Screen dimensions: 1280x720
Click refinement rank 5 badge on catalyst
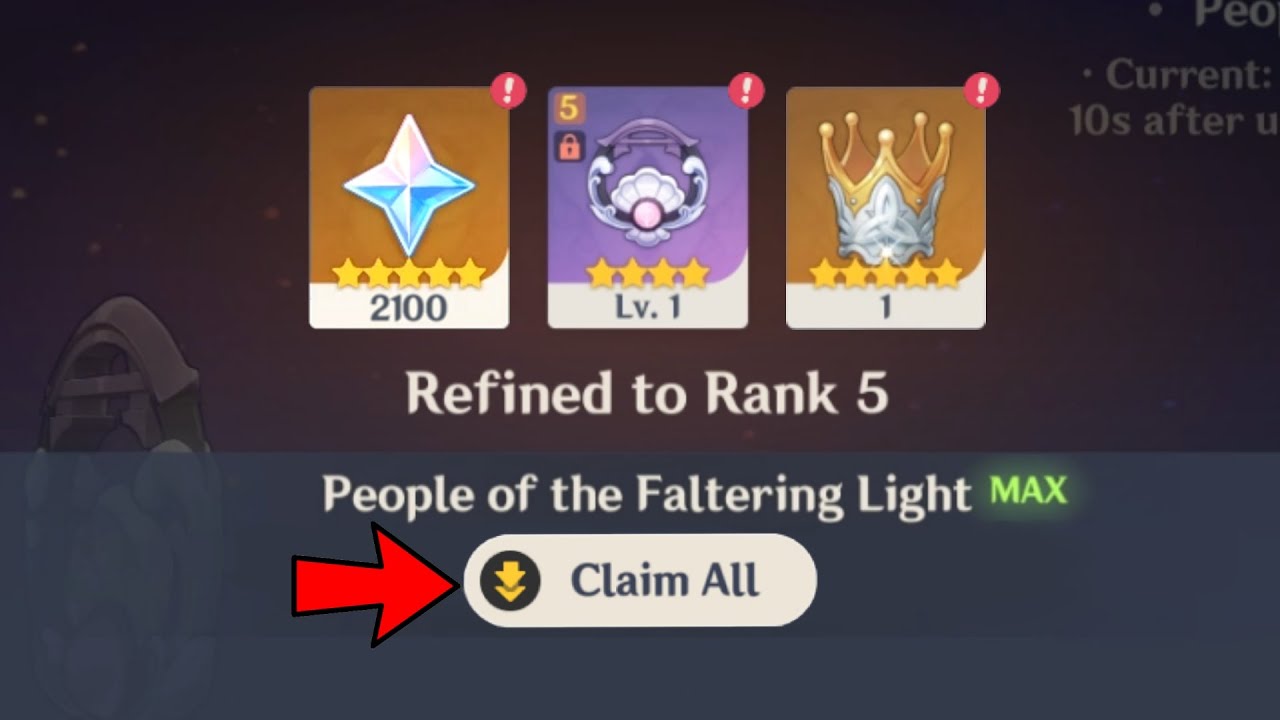pos(568,109)
